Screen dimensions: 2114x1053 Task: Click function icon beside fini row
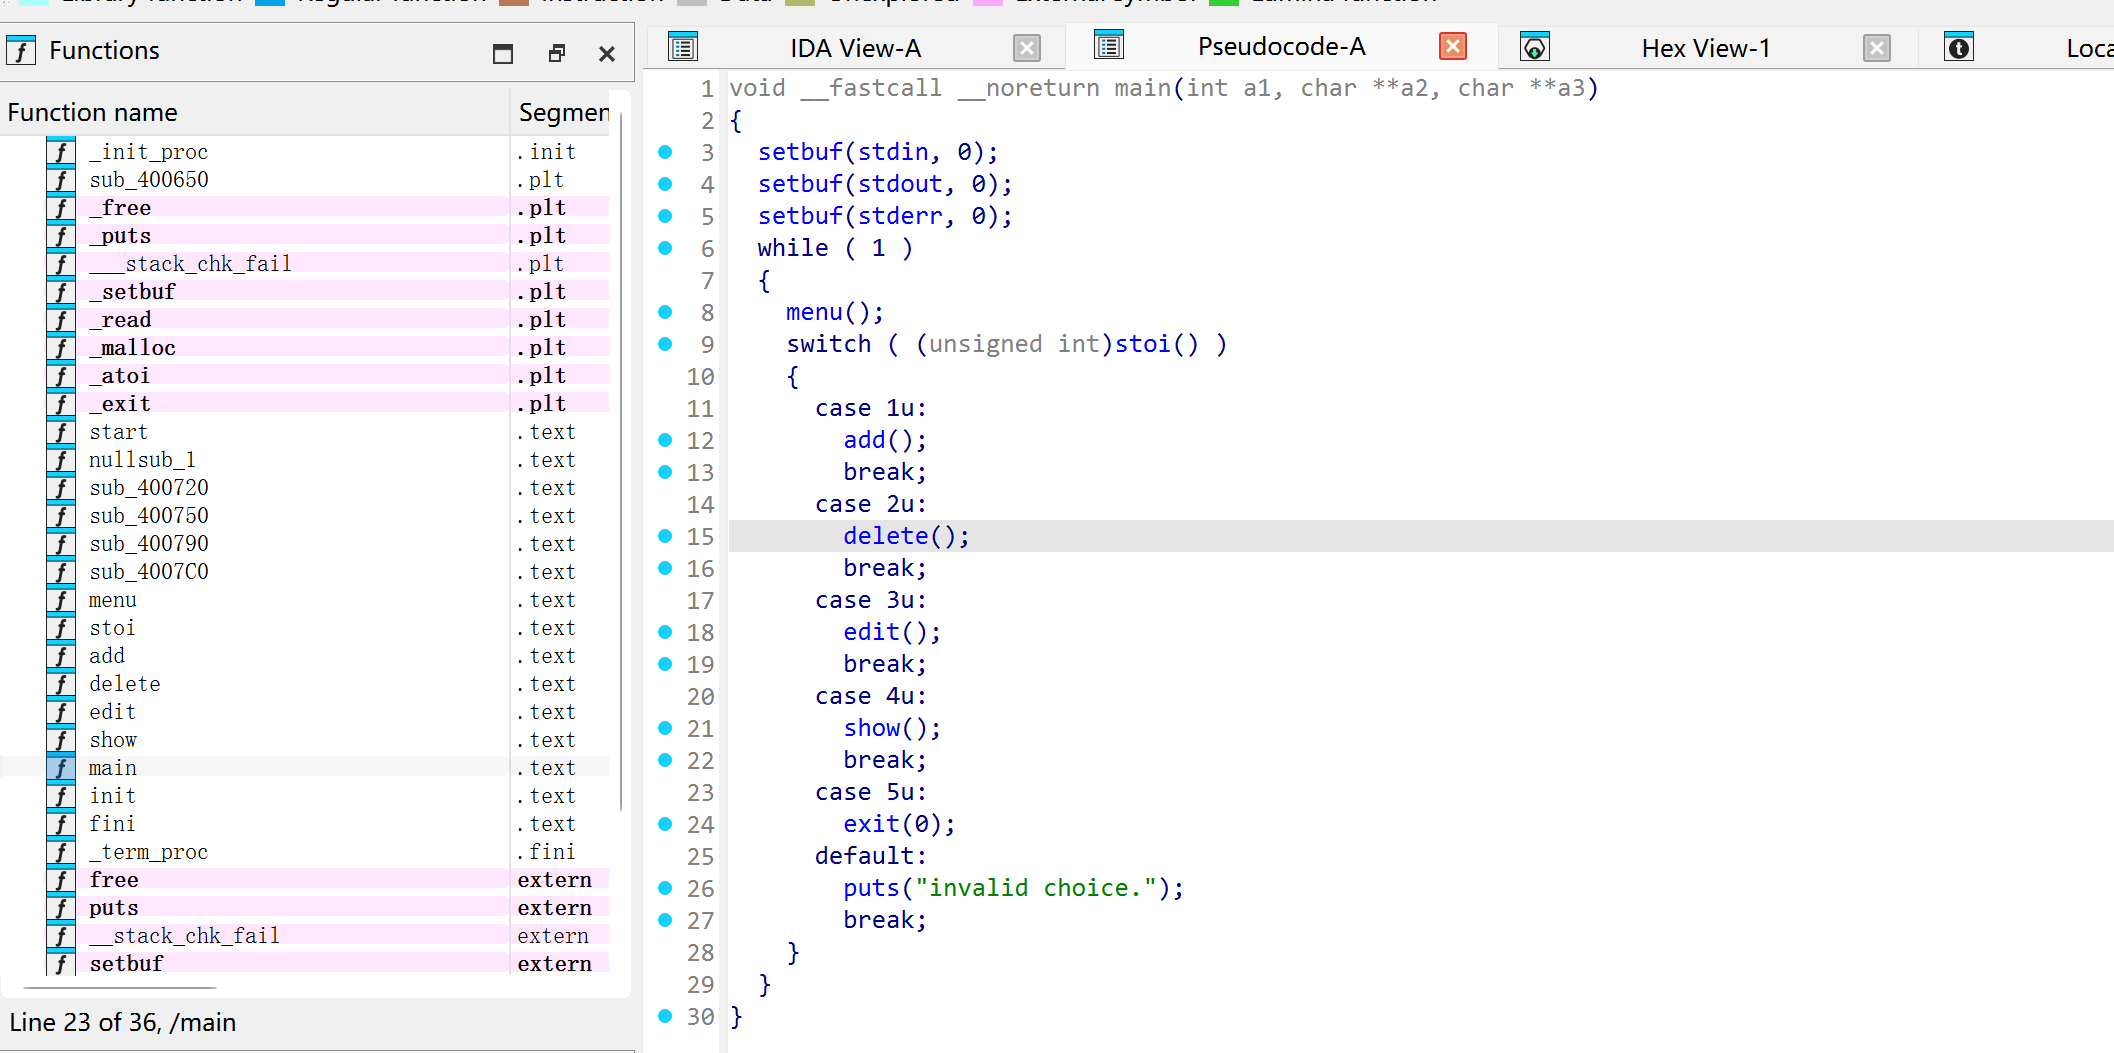pos(61,823)
